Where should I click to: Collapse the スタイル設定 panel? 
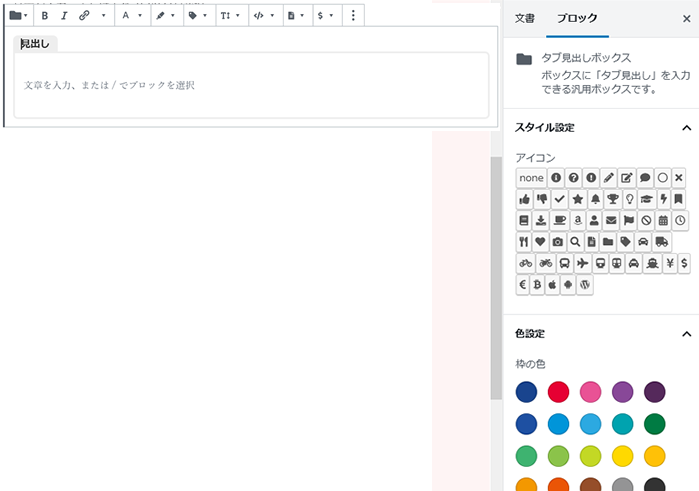tap(686, 128)
